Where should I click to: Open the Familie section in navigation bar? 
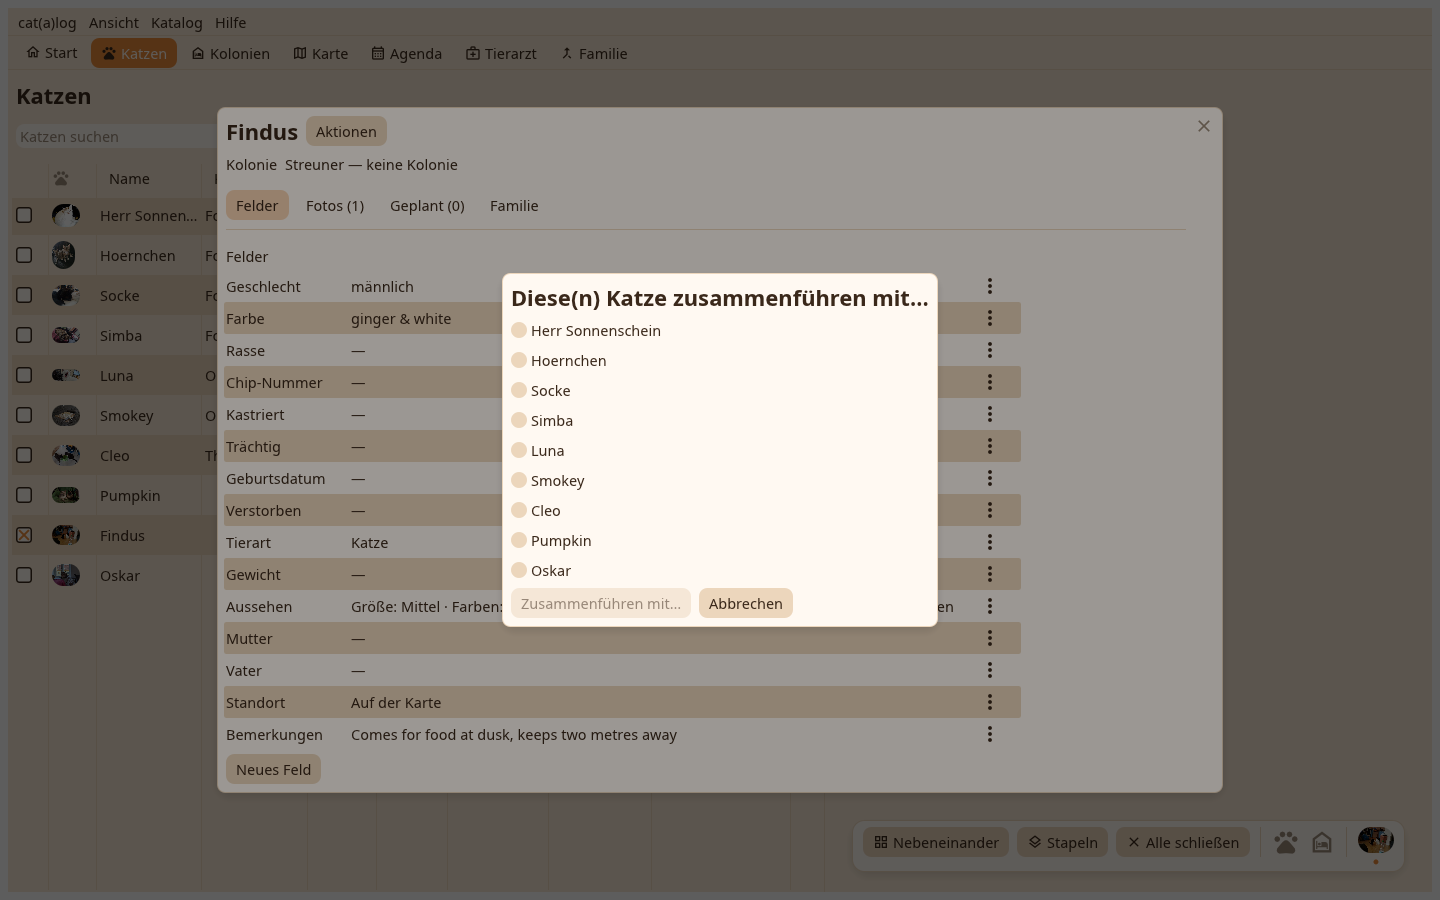[x=594, y=53]
